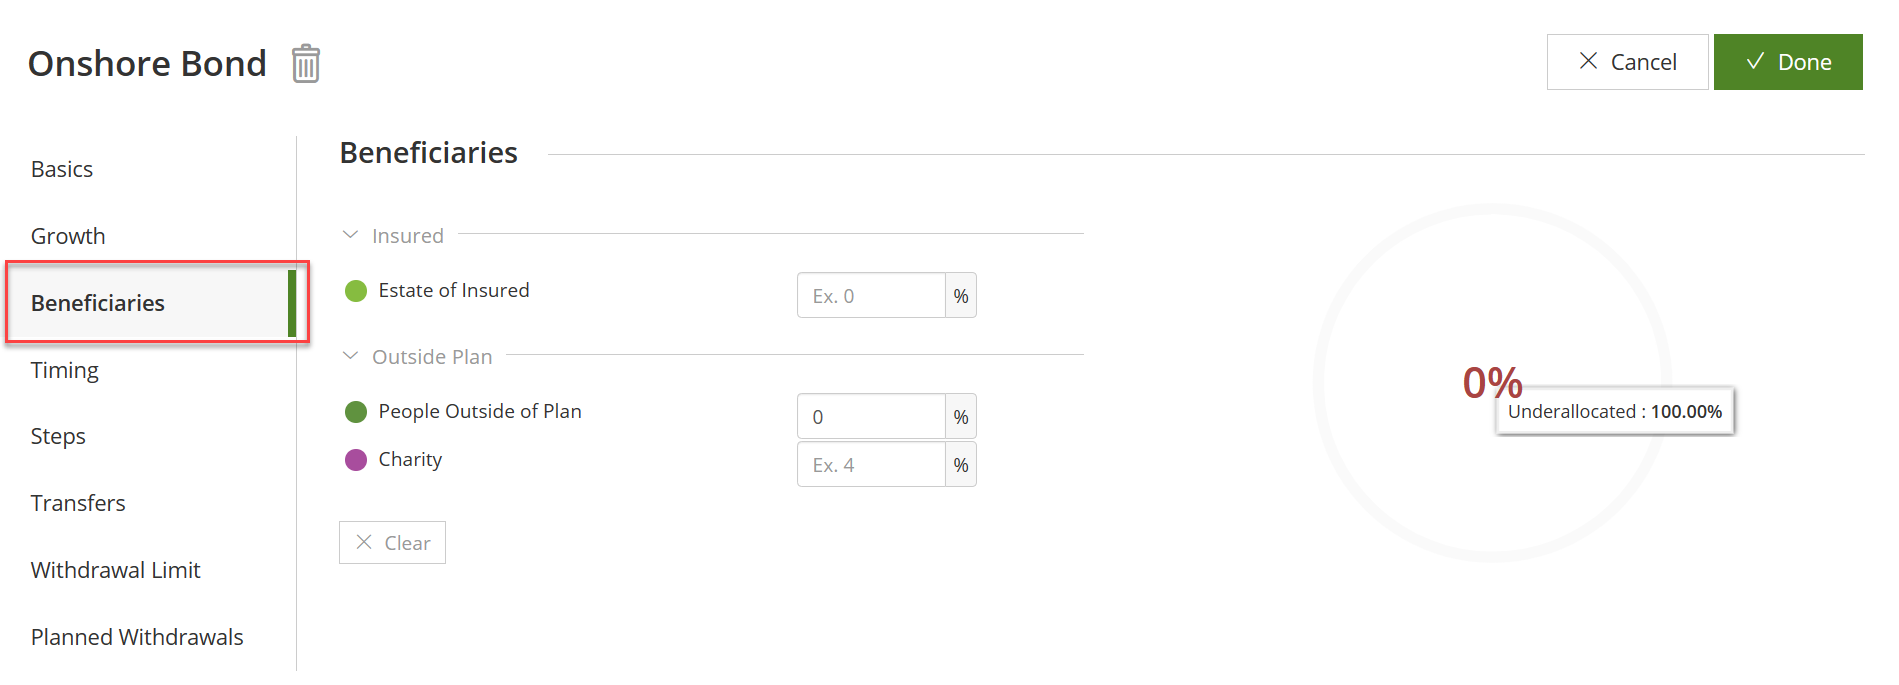Click the green Done button
Image resolution: width=1899 pixels, height=685 pixels.
(1787, 62)
